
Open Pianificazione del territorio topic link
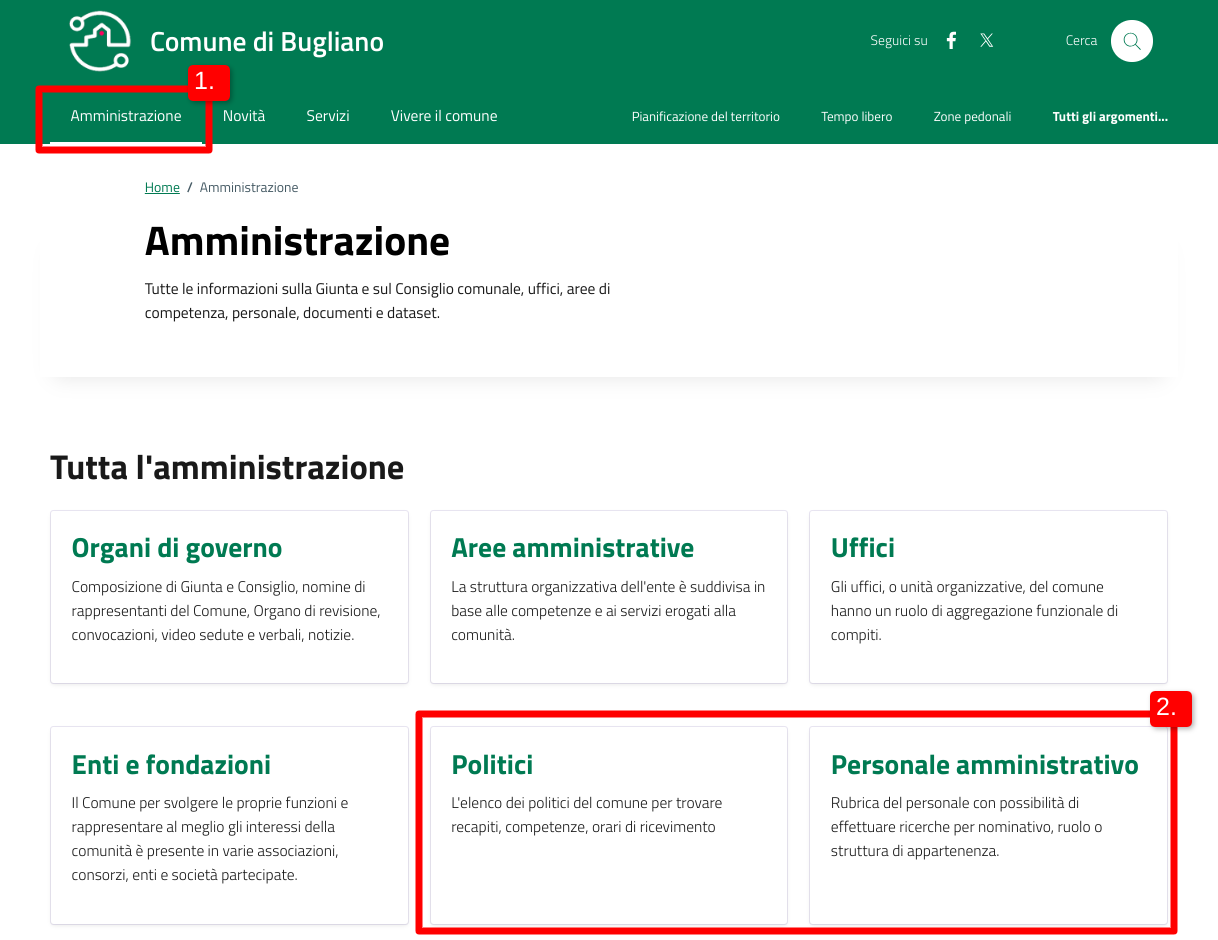pos(706,117)
